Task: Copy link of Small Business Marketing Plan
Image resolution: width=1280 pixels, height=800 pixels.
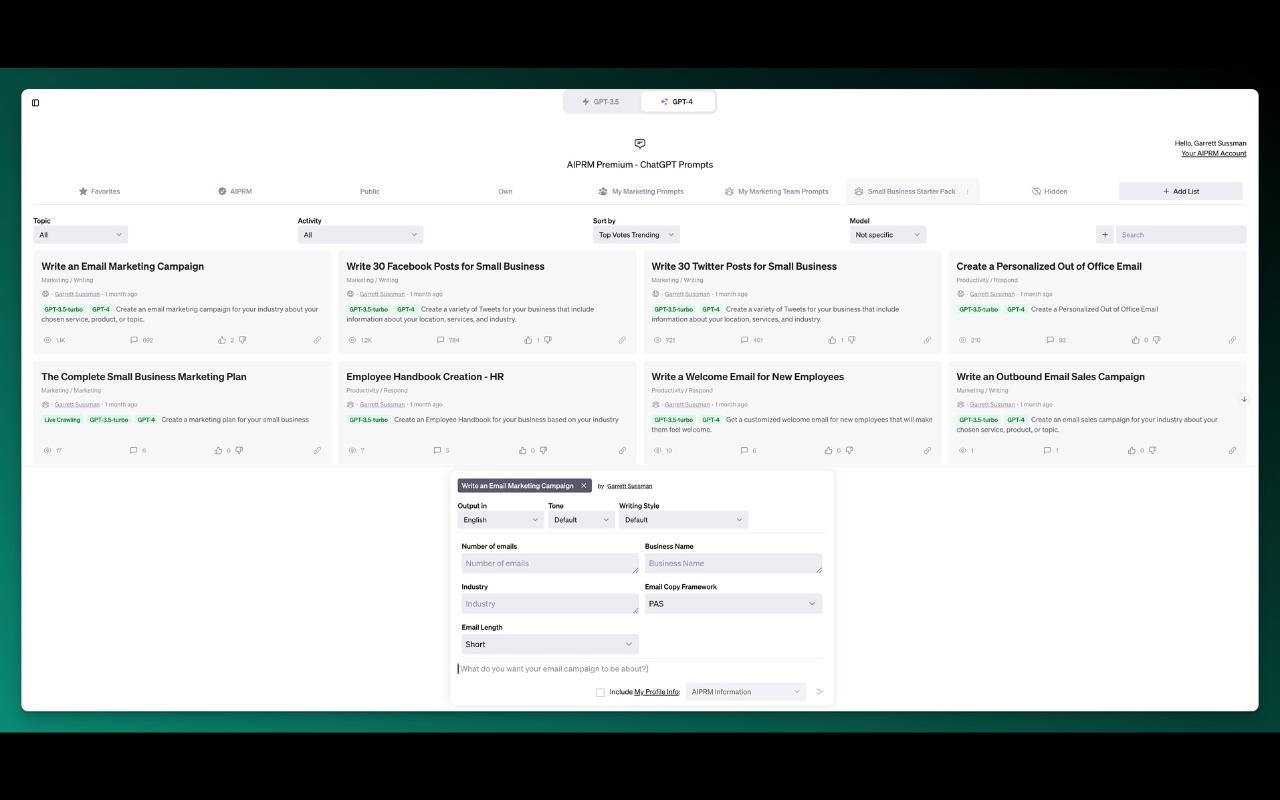Action: (317, 450)
